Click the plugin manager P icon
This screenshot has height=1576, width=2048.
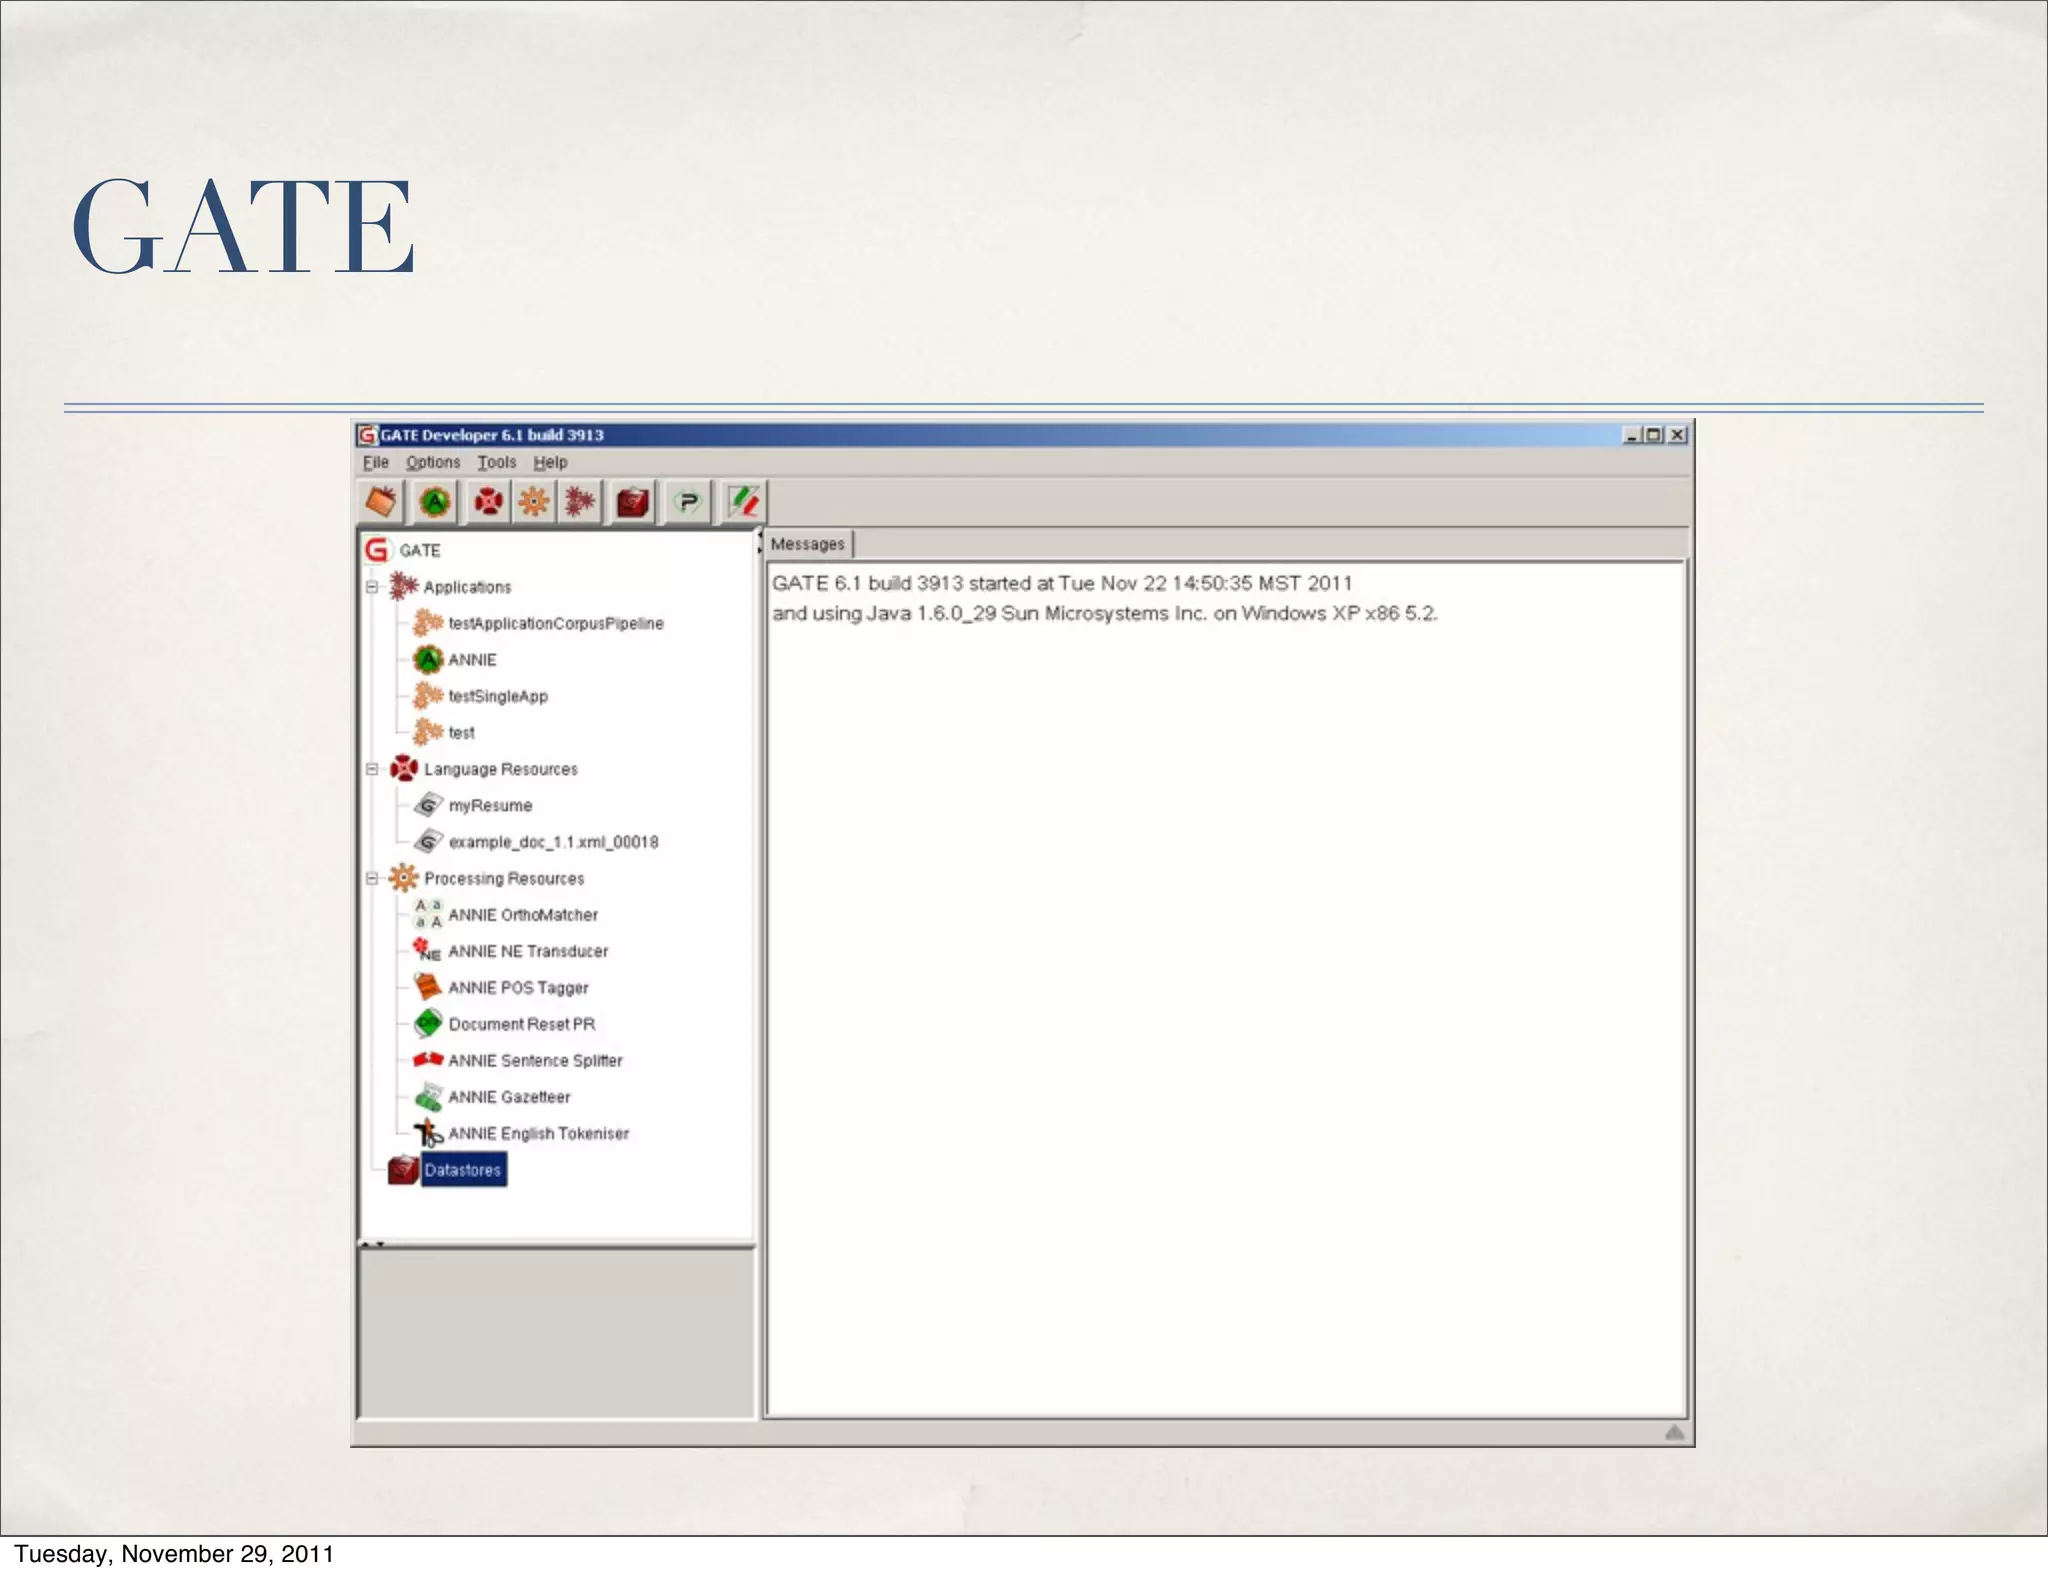coord(688,501)
